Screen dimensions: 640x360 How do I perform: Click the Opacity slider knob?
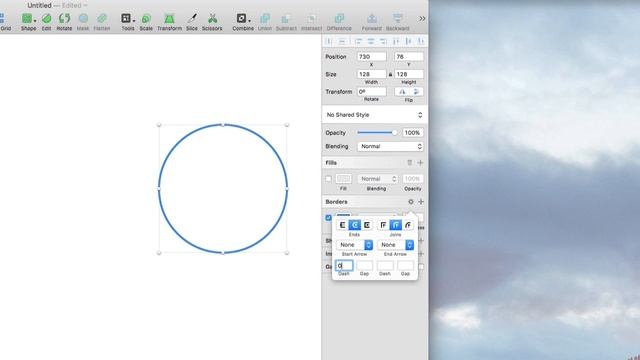(x=394, y=133)
